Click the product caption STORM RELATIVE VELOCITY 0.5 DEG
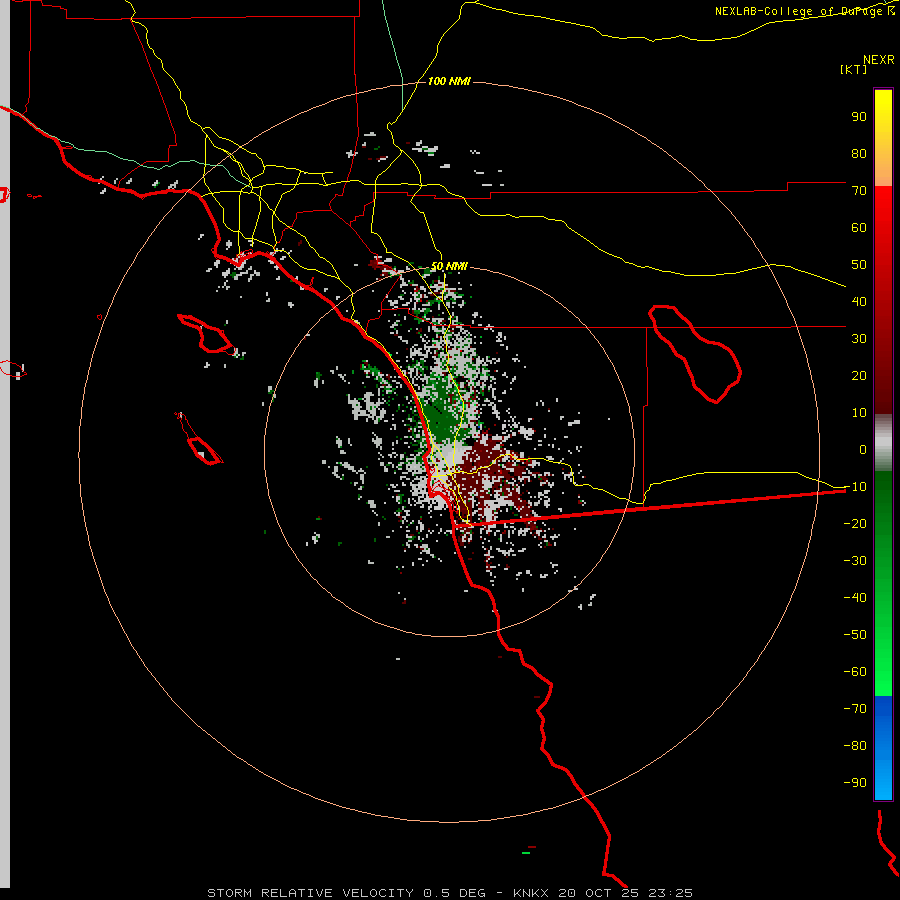The image size is (900, 900). coord(346,893)
